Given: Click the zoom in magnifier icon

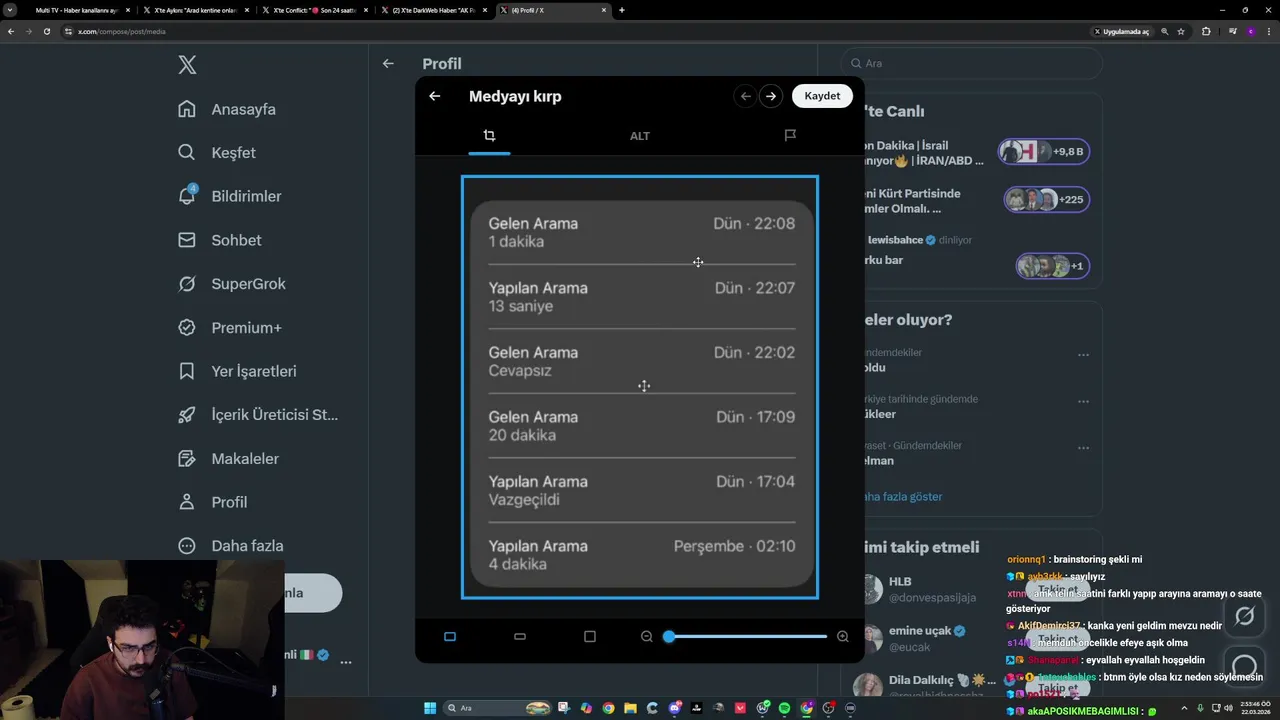Looking at the screenshot, I should tap(843, 636).
